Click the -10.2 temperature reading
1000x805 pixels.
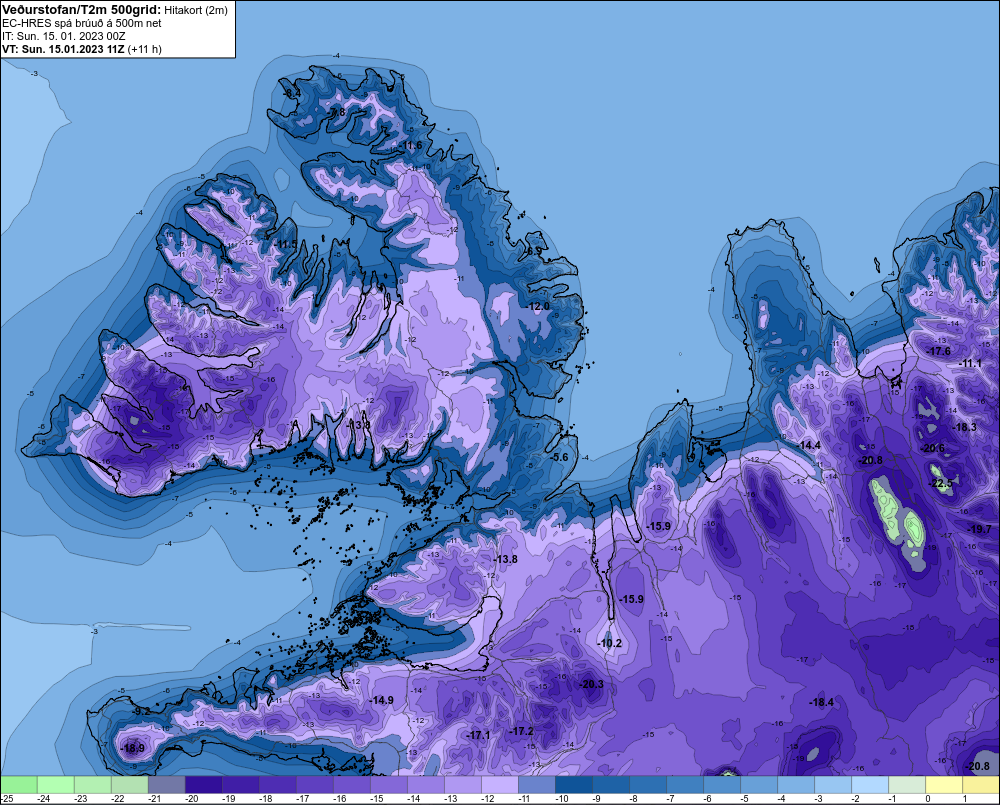(x=610, y=643)
